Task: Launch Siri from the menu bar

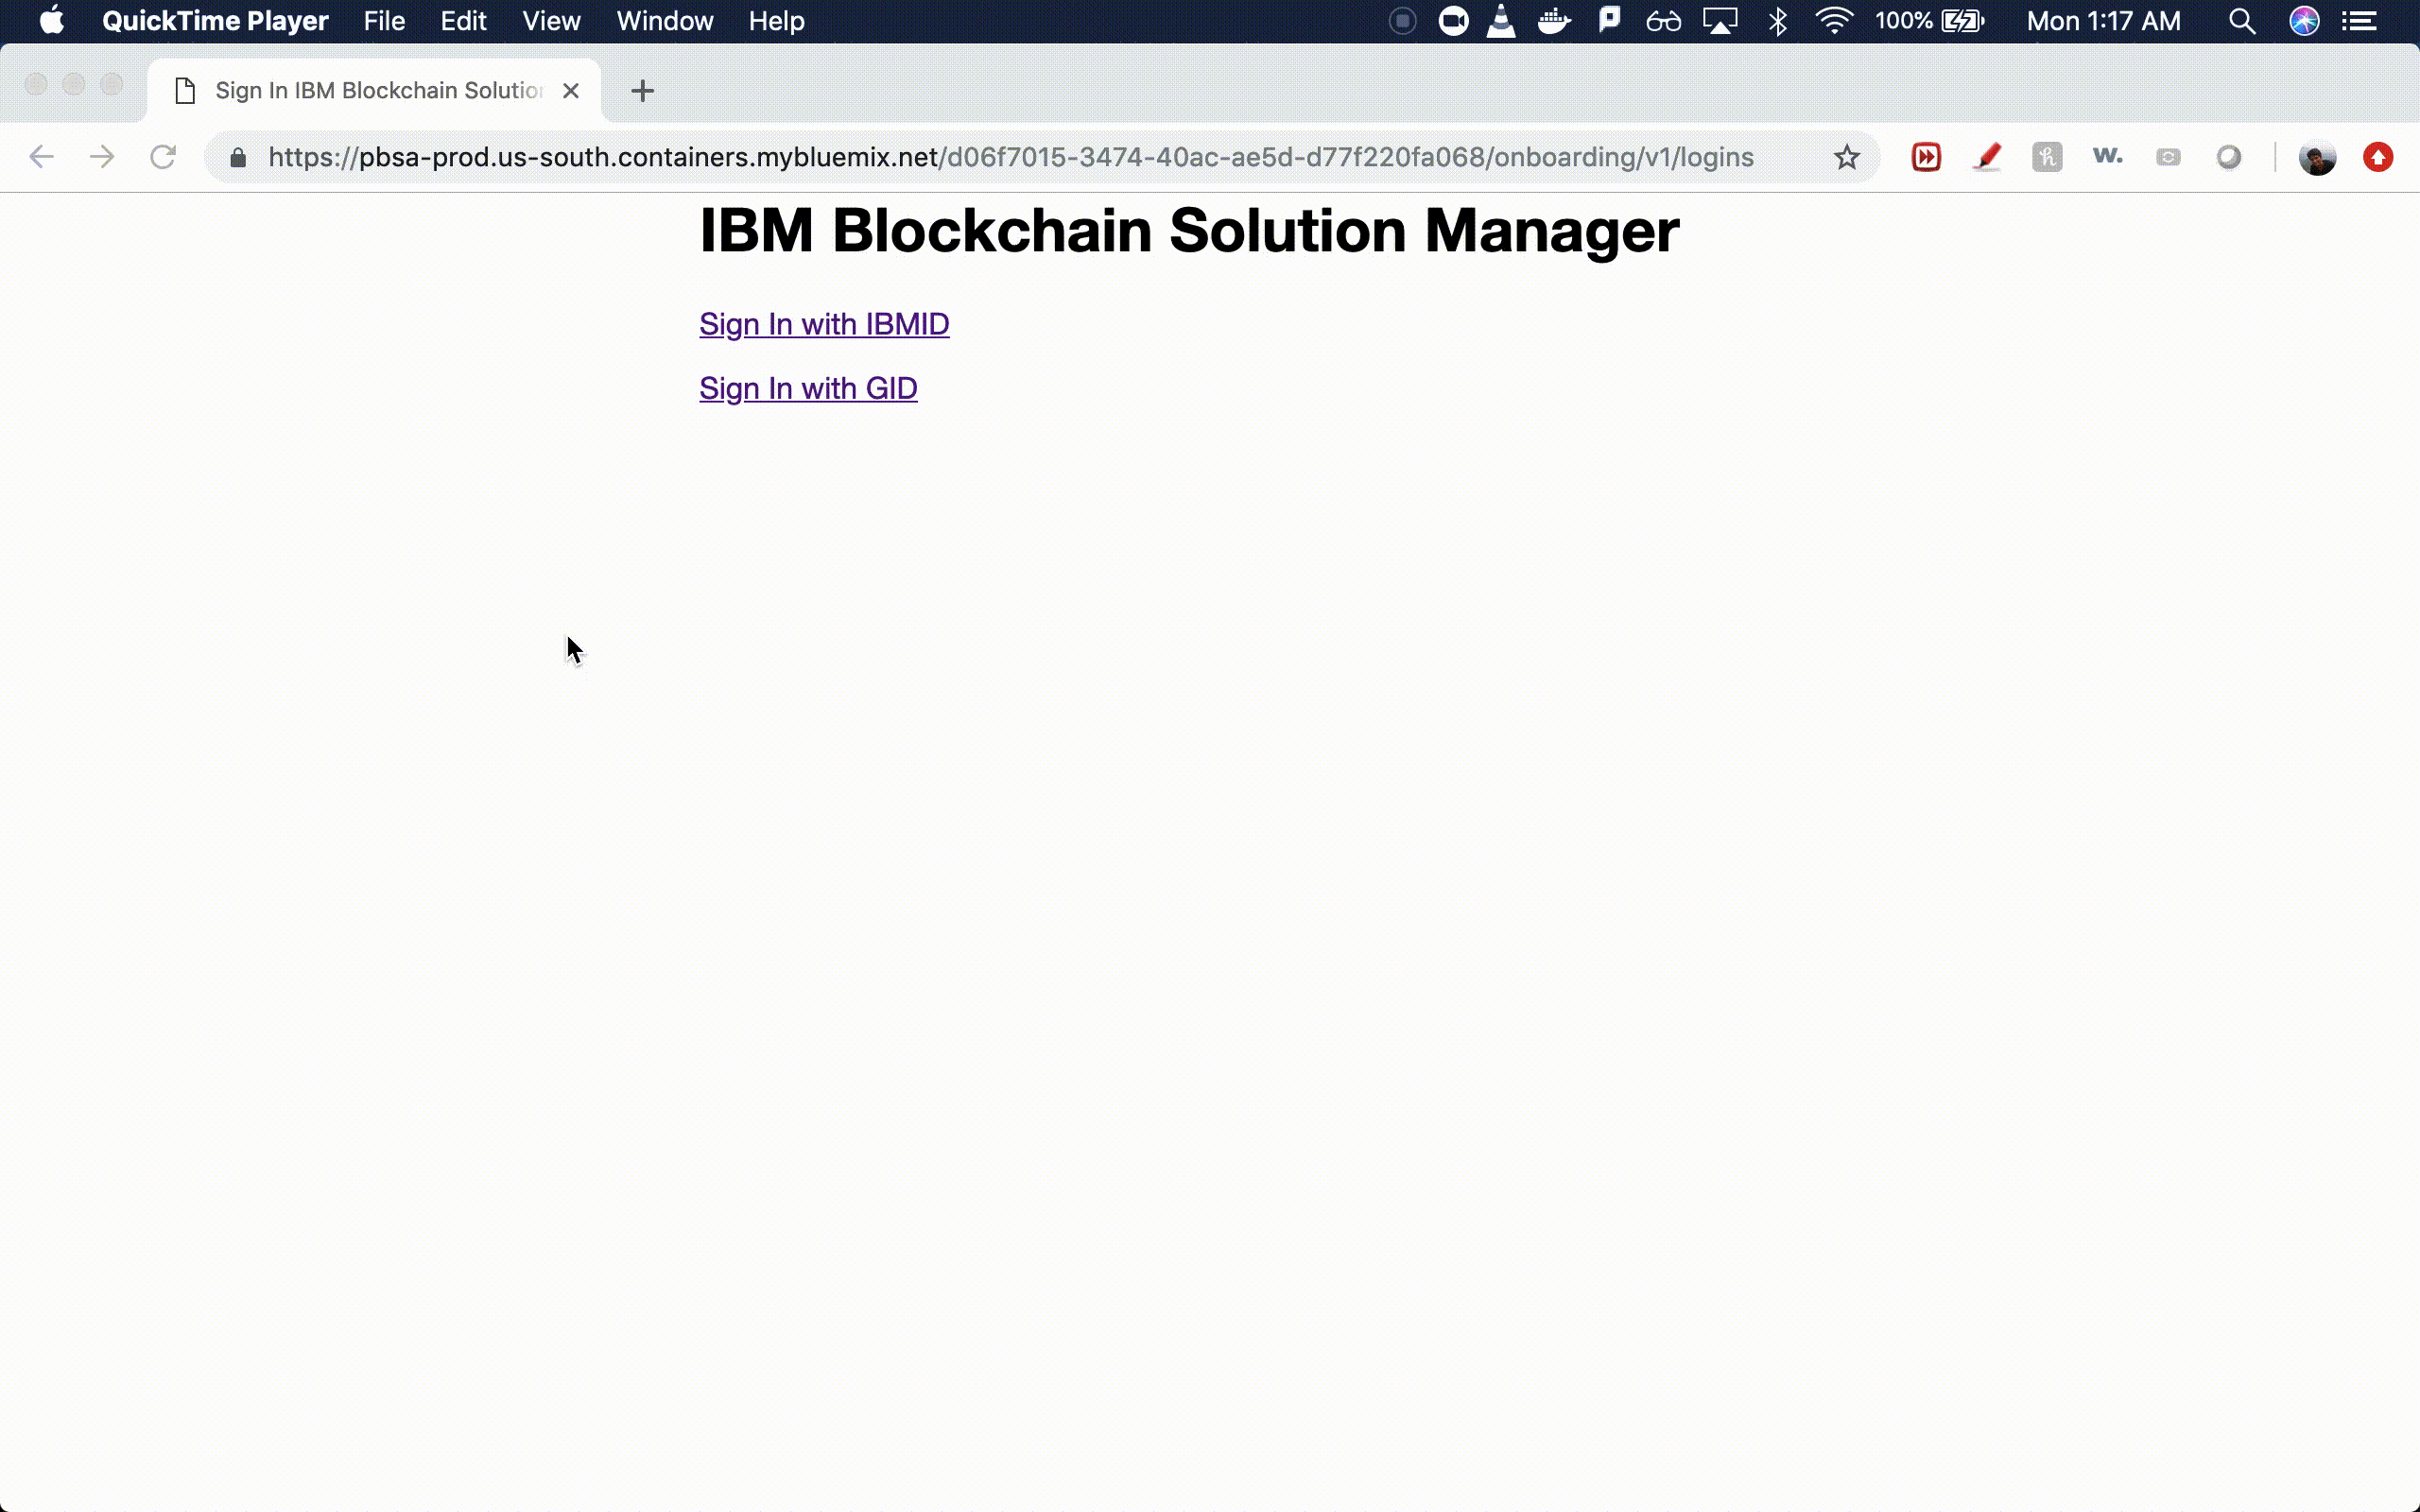Action: (x=2304, y=21)
